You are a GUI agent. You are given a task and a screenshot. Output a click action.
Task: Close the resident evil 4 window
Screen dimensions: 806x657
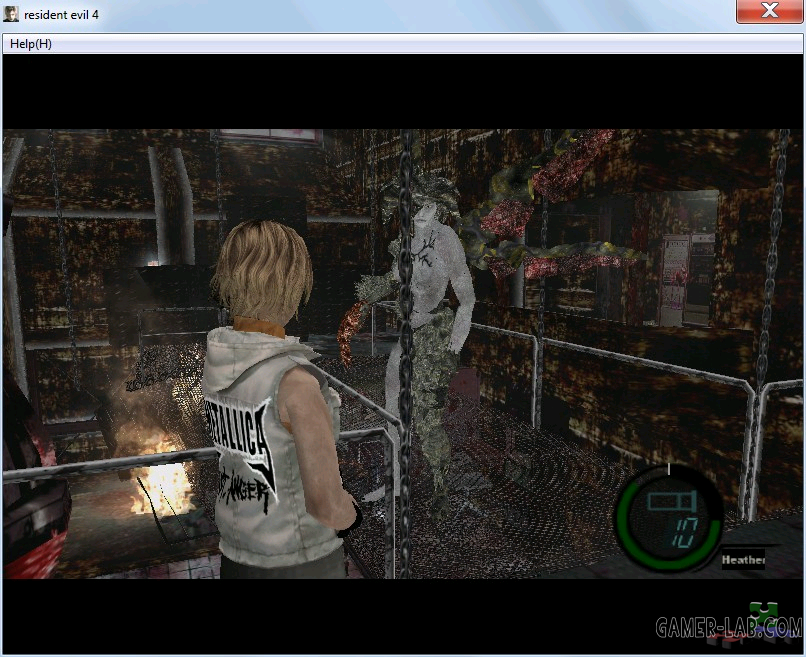tap(769, 11)
